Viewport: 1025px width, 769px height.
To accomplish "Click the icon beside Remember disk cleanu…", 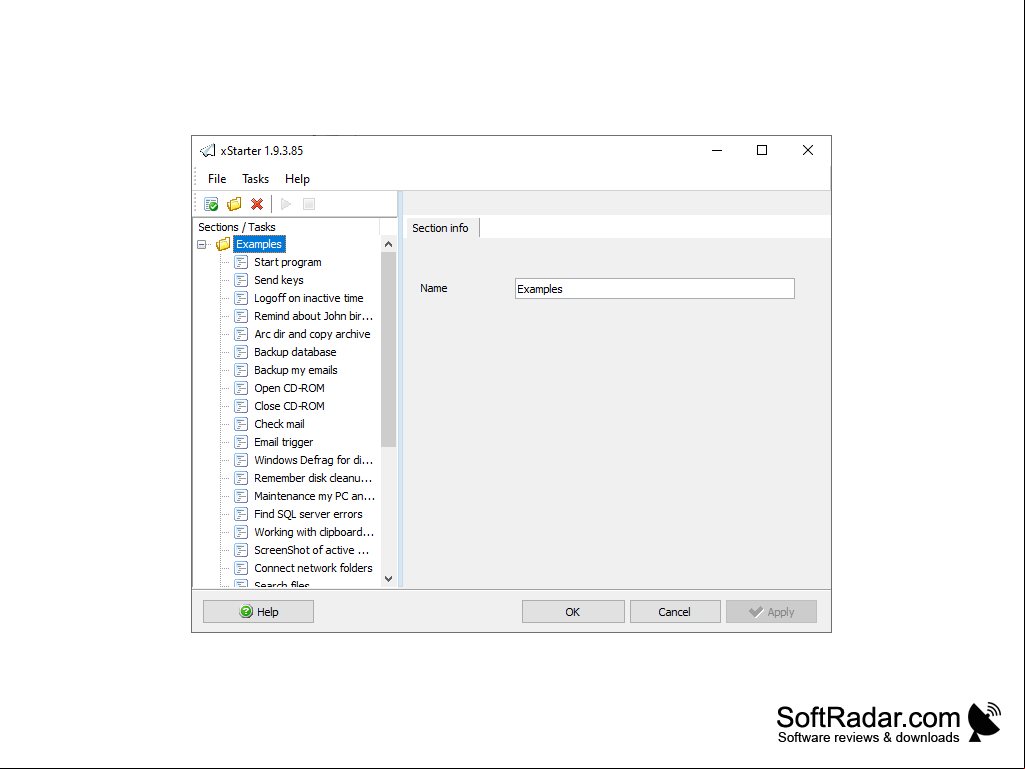I will [x=241, y=478].
